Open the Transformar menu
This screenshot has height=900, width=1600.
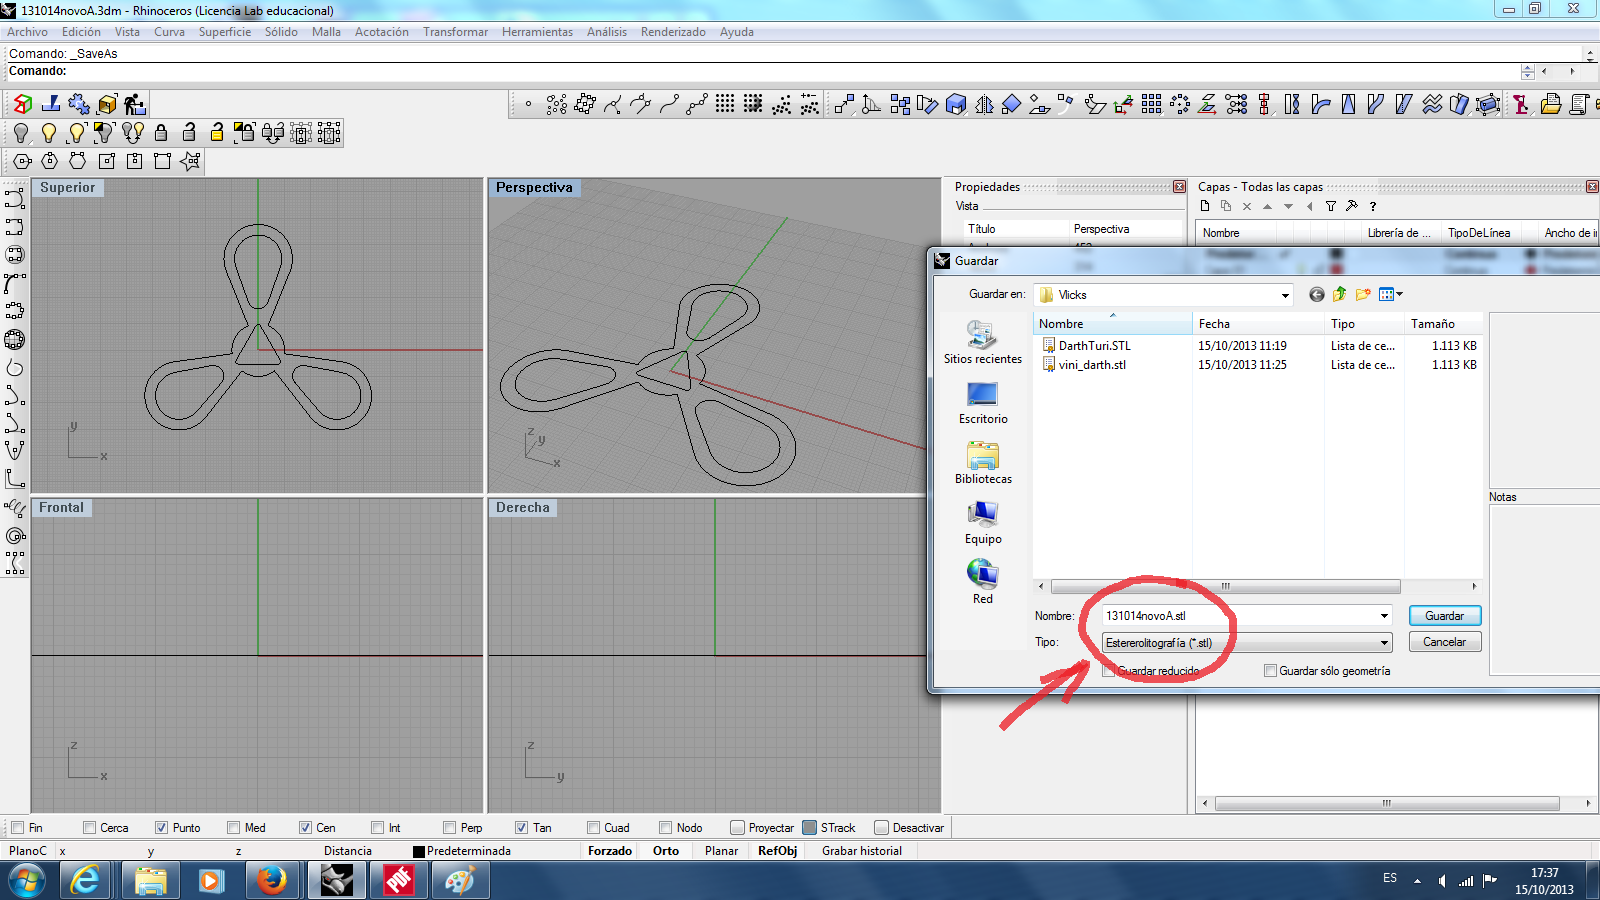455,32
